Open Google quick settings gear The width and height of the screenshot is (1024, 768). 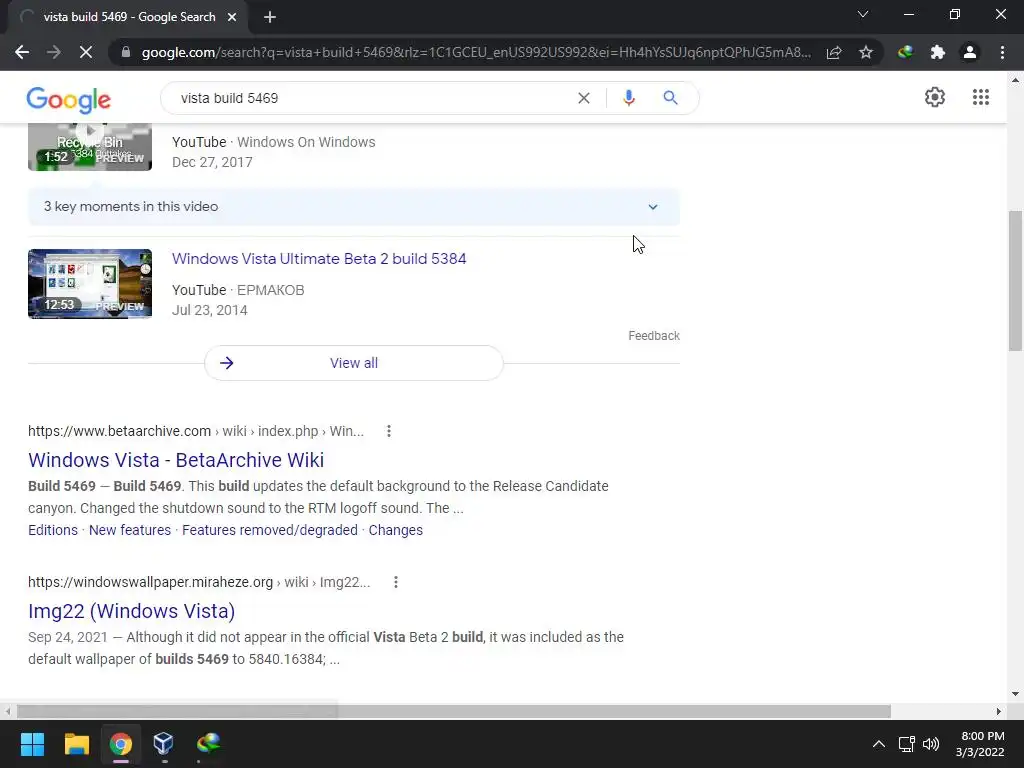935,97
